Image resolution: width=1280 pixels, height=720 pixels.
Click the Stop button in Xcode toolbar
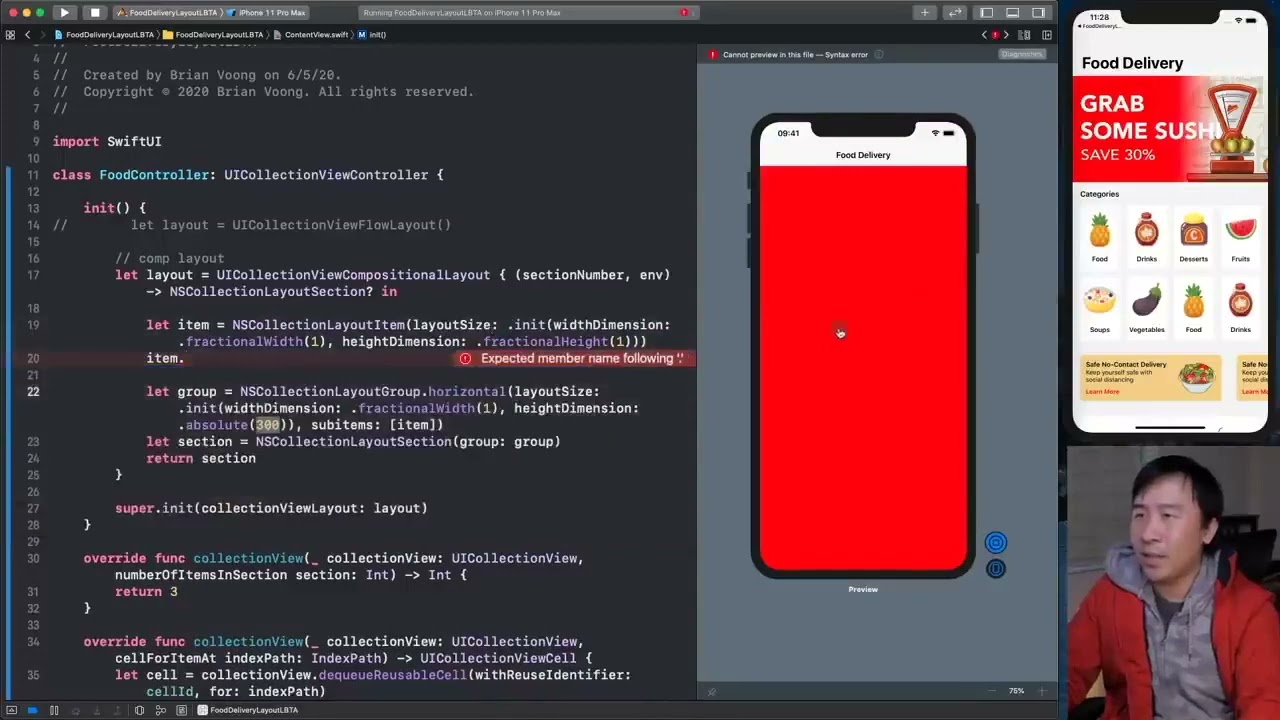95,13
